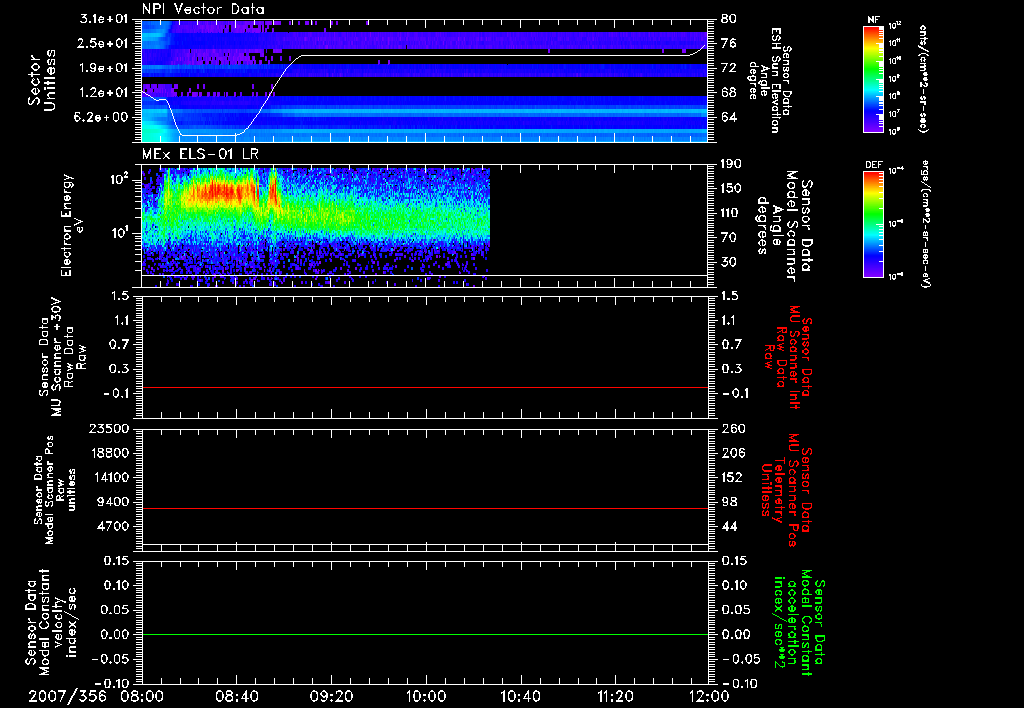This screenshot has height=708, width=1024.
Task: Click the "64" sun elevation tick label
Action: coord(729,118)
